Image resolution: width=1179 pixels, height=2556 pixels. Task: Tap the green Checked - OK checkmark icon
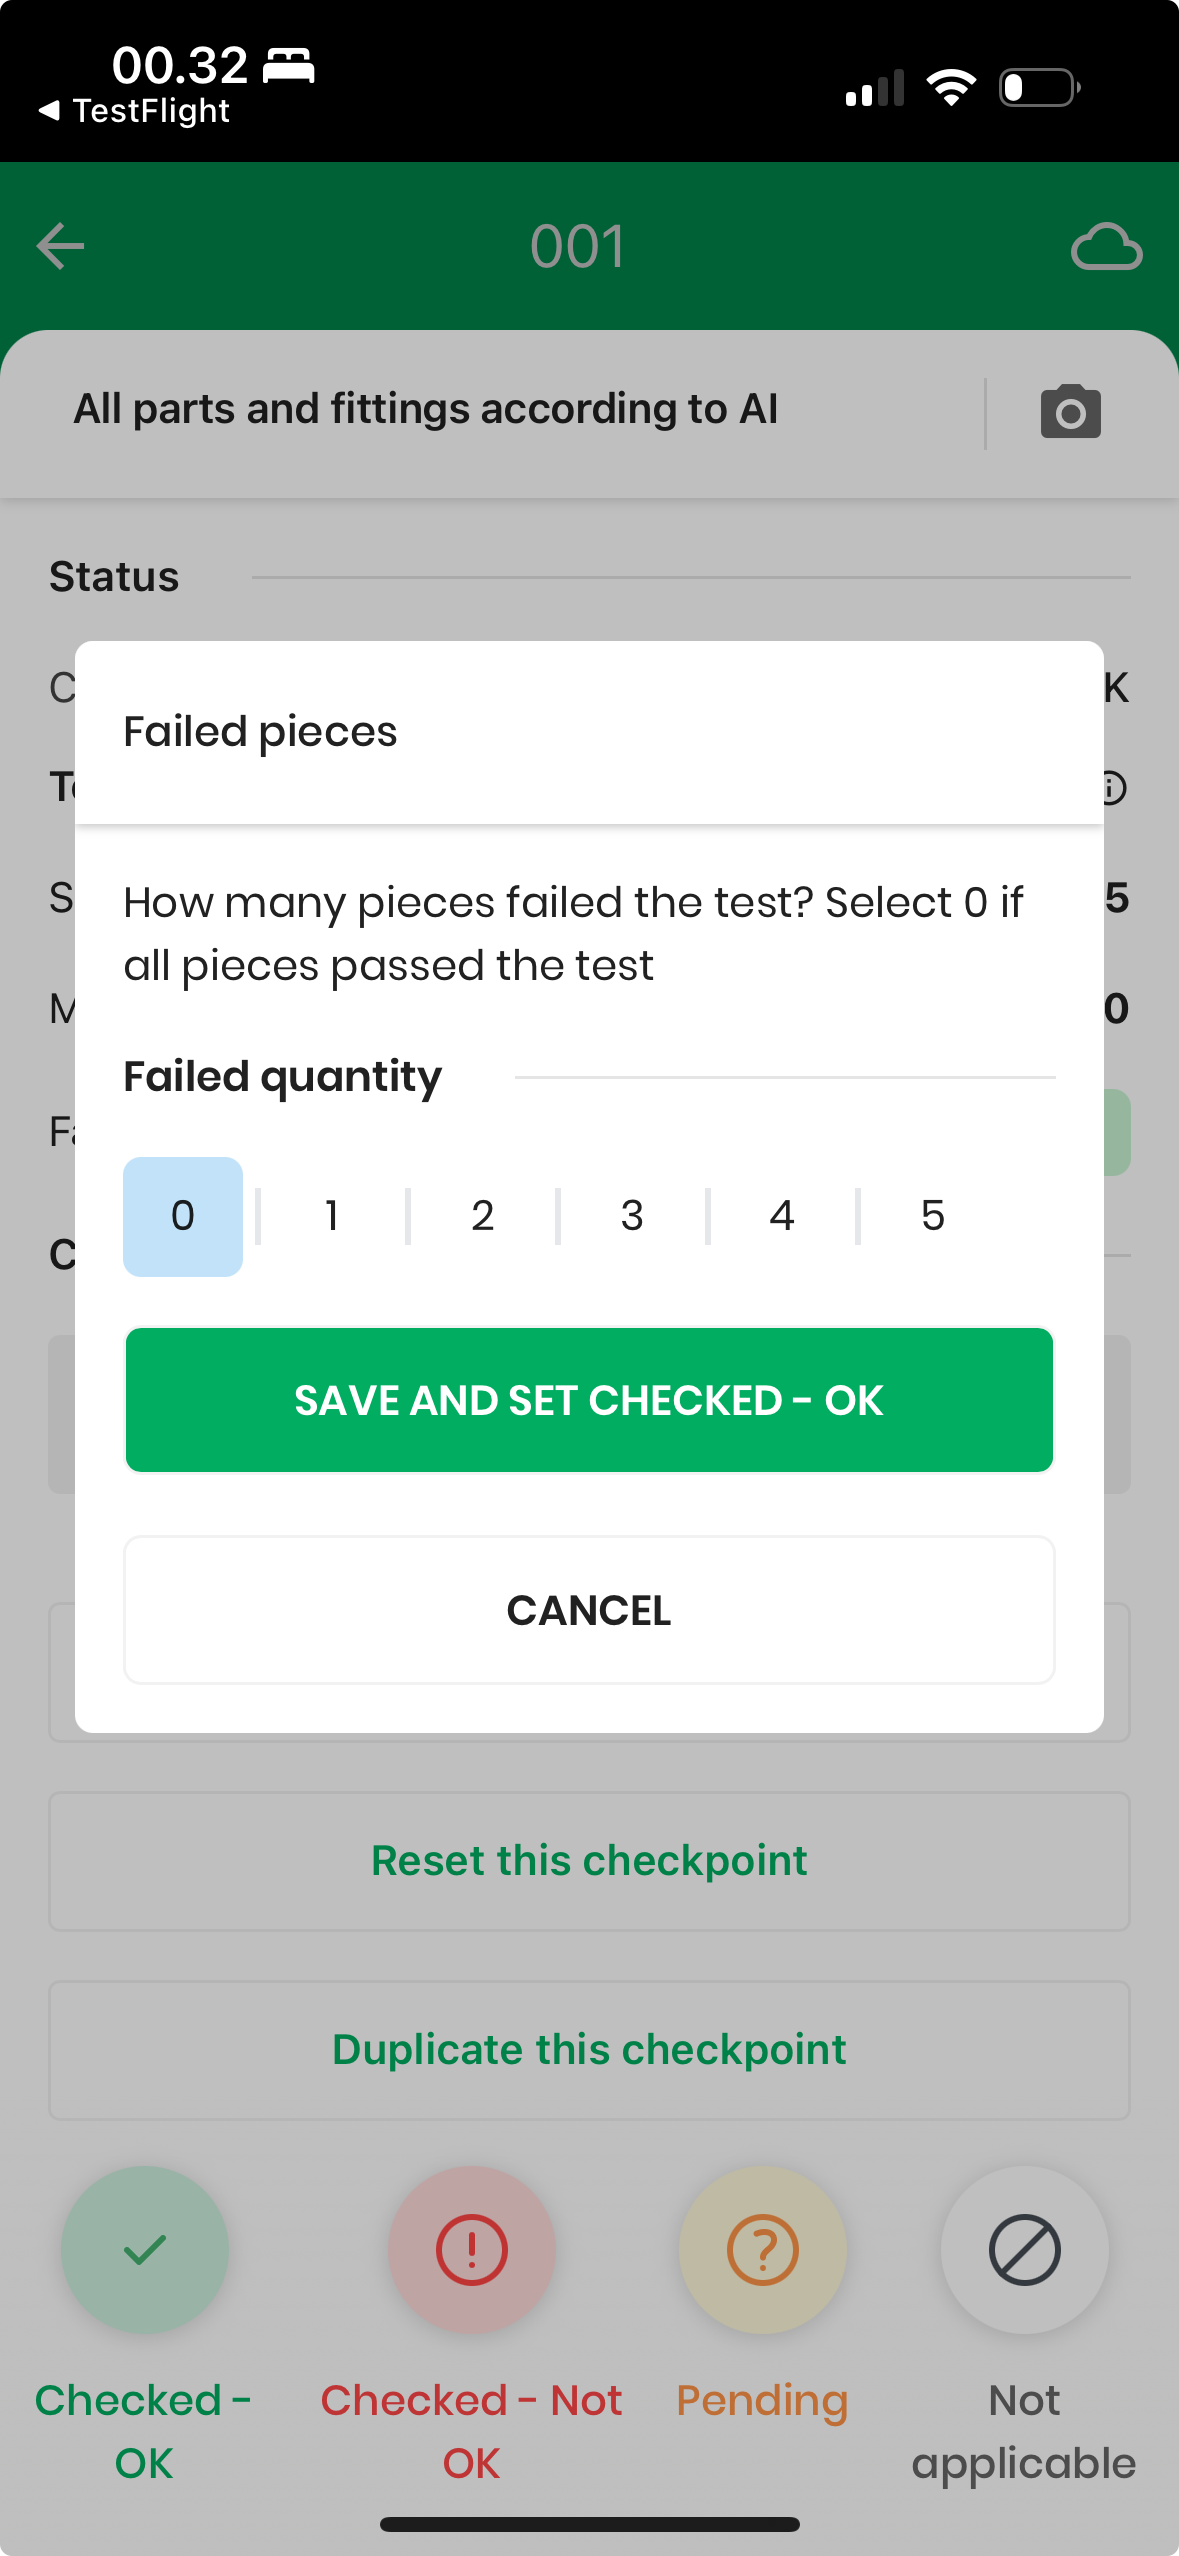pos(145,2250)
